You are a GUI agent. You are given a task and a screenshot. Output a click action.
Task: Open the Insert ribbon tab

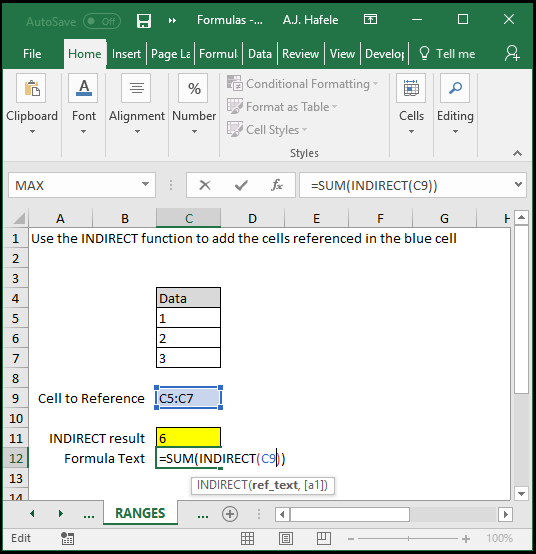click(x=126, y=54)
